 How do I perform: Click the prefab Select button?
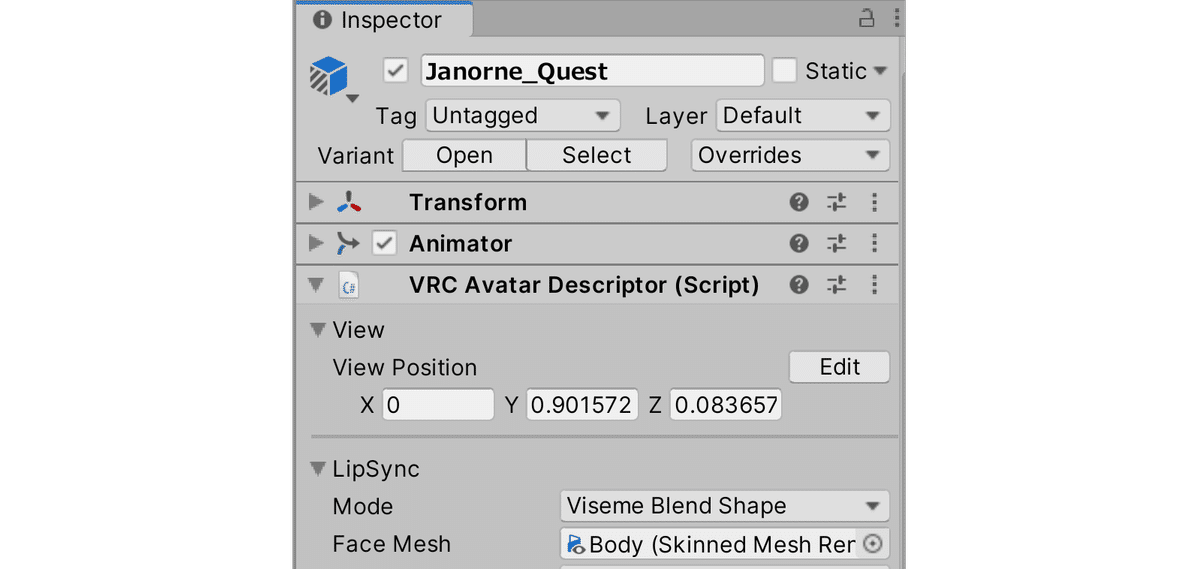597,156
